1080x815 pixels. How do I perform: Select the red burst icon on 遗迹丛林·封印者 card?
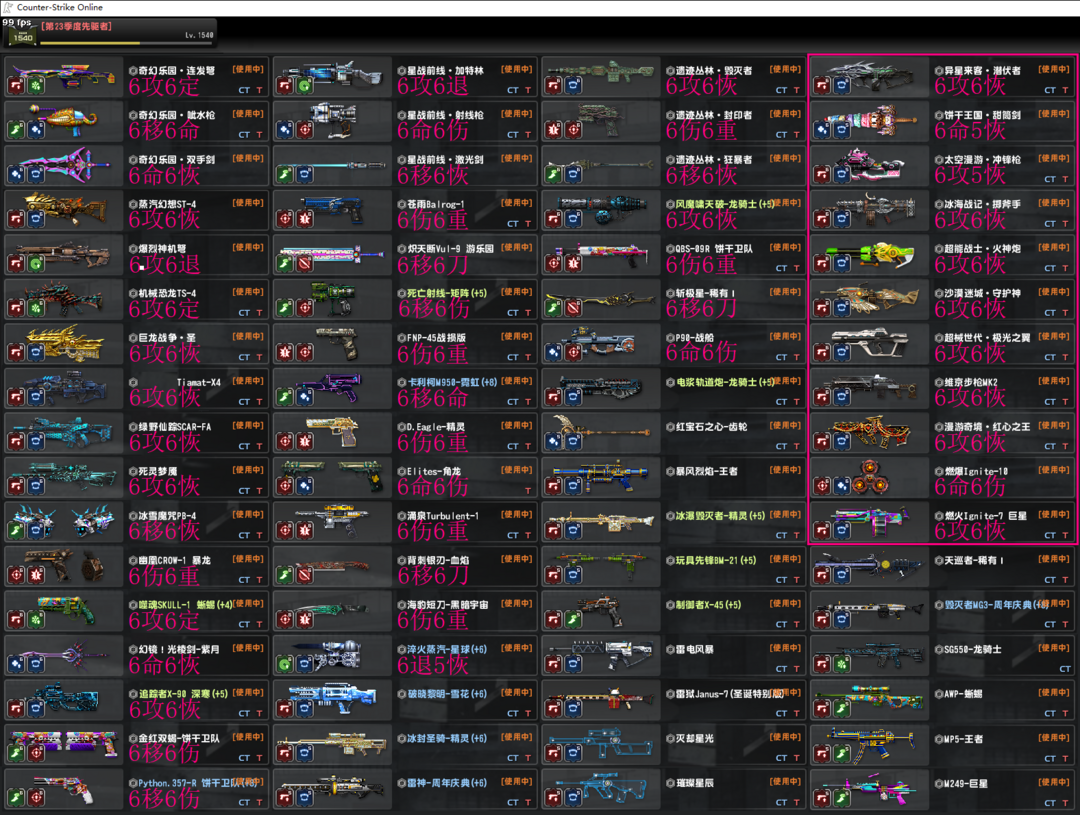coord(553,130)
